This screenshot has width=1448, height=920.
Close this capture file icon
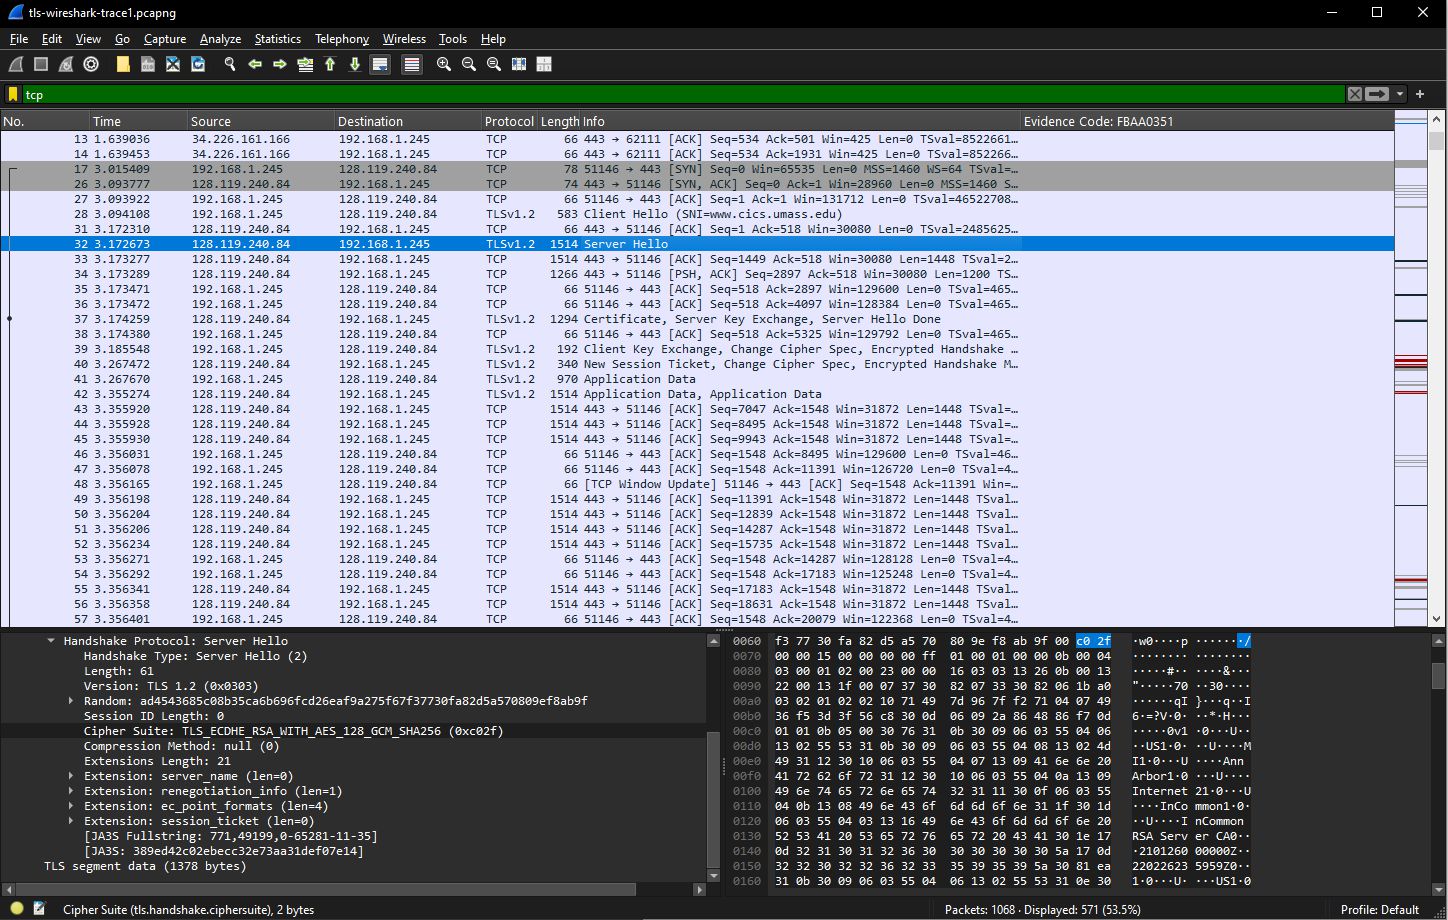(173, 64)
